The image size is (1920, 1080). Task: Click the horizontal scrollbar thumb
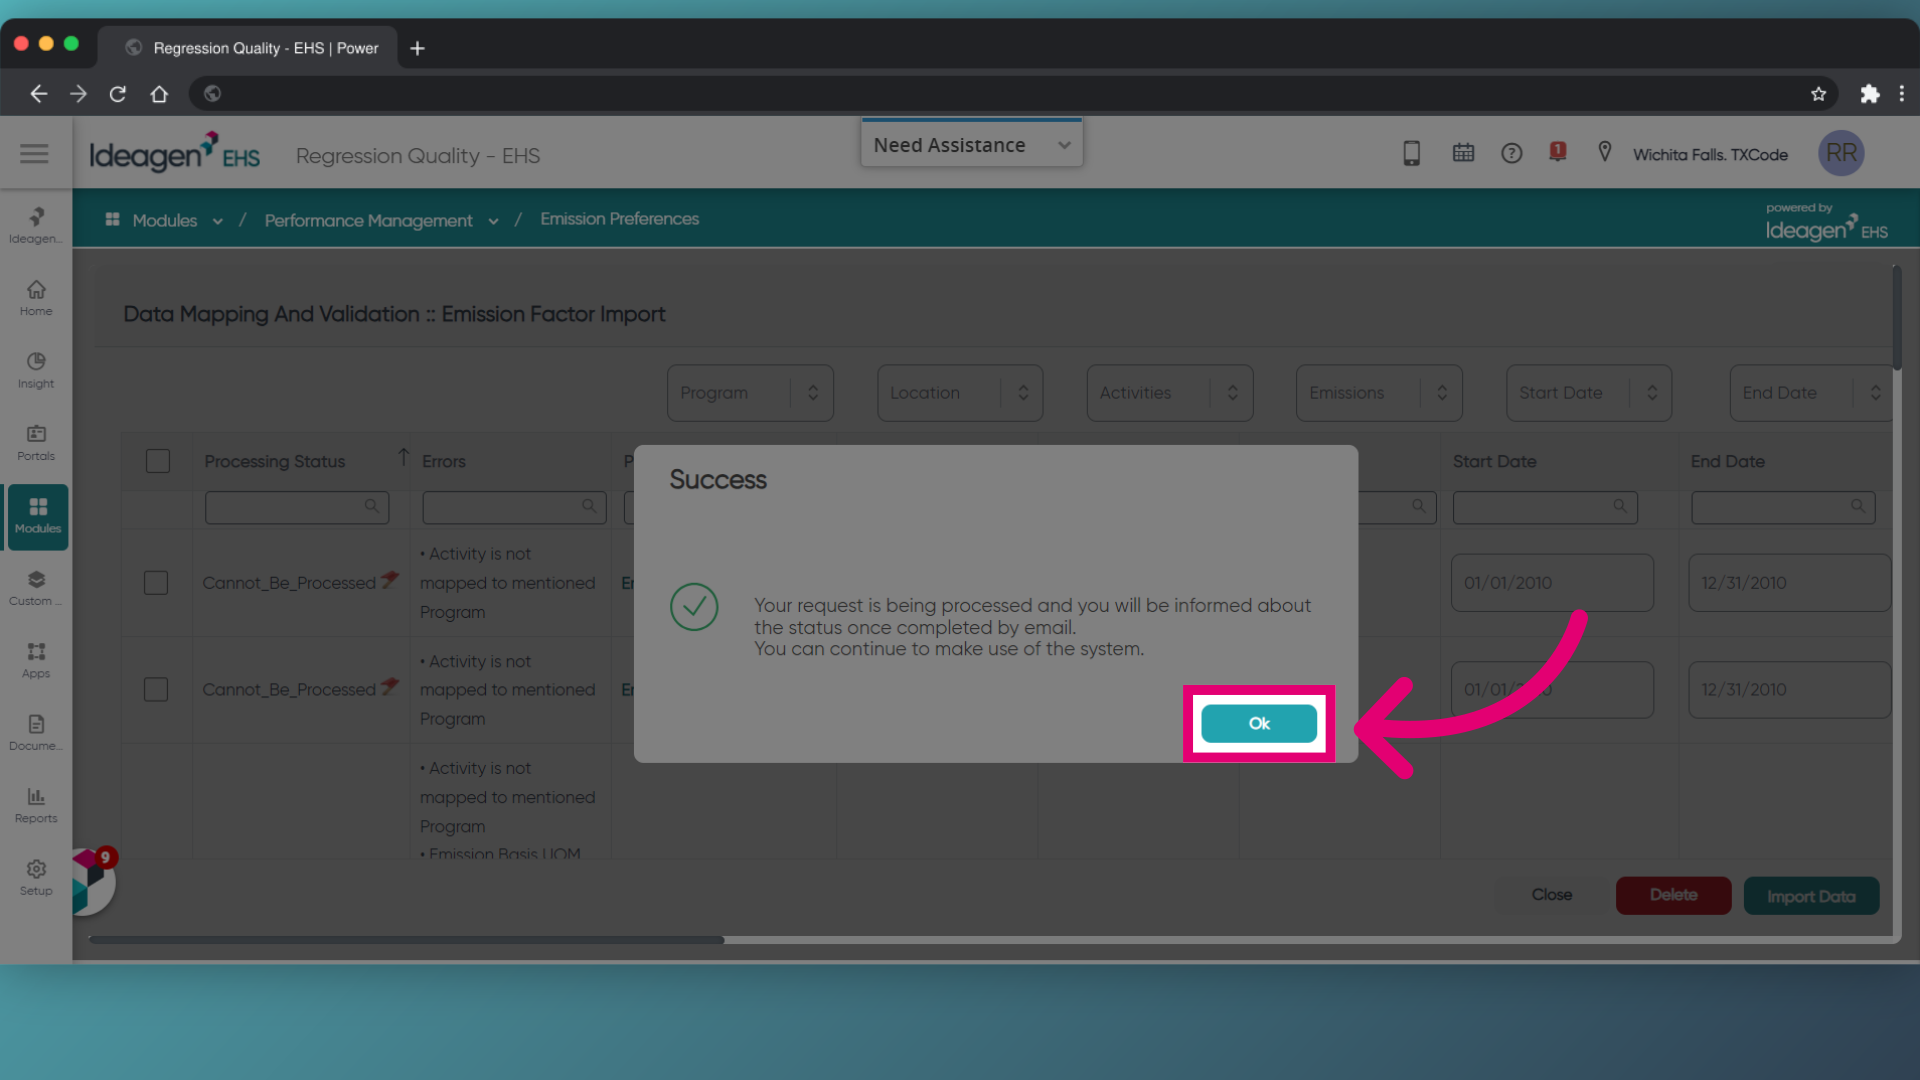click(x=406, y=940)
